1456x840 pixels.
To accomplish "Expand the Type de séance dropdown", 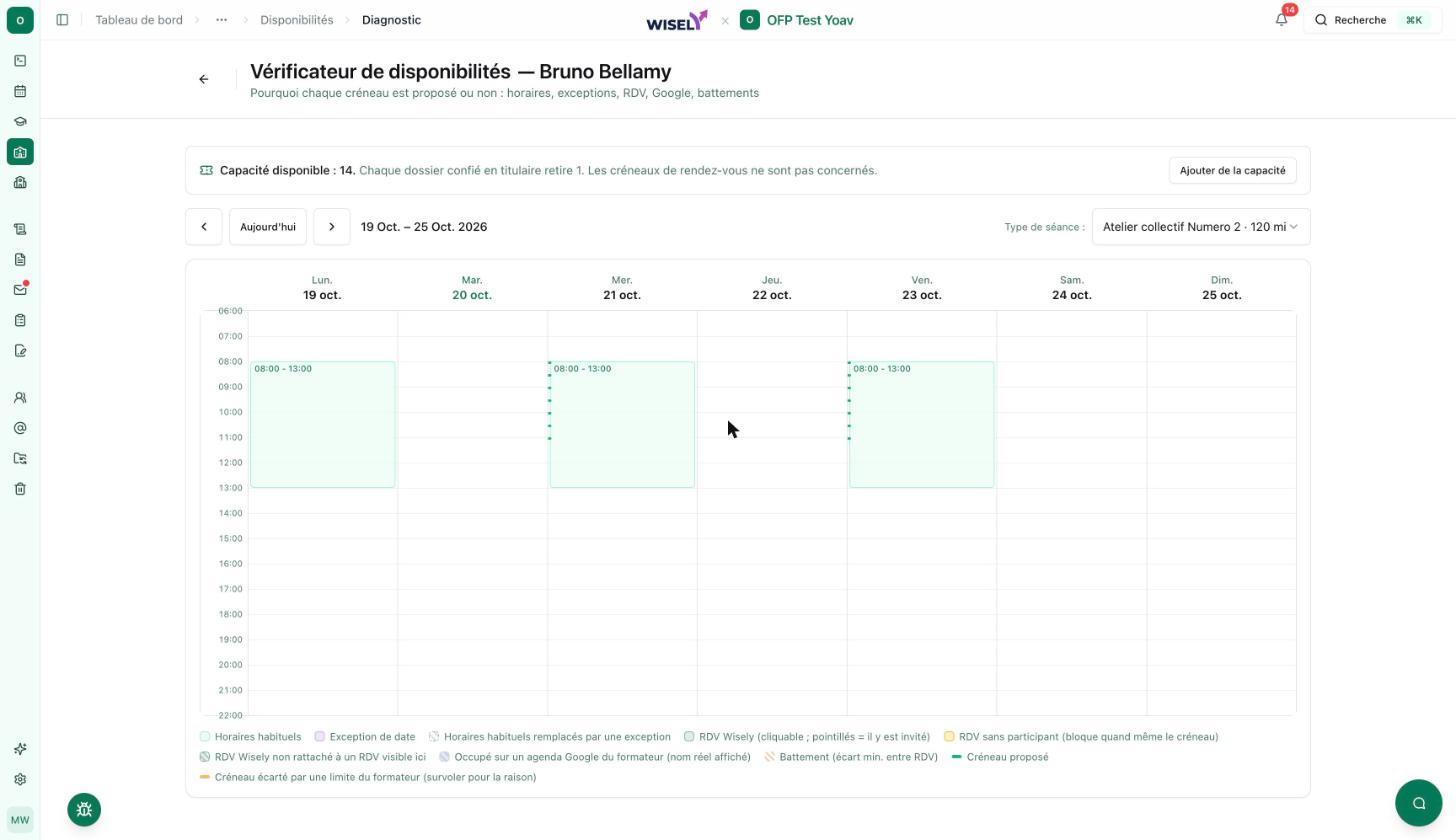I will [1201, 227].
